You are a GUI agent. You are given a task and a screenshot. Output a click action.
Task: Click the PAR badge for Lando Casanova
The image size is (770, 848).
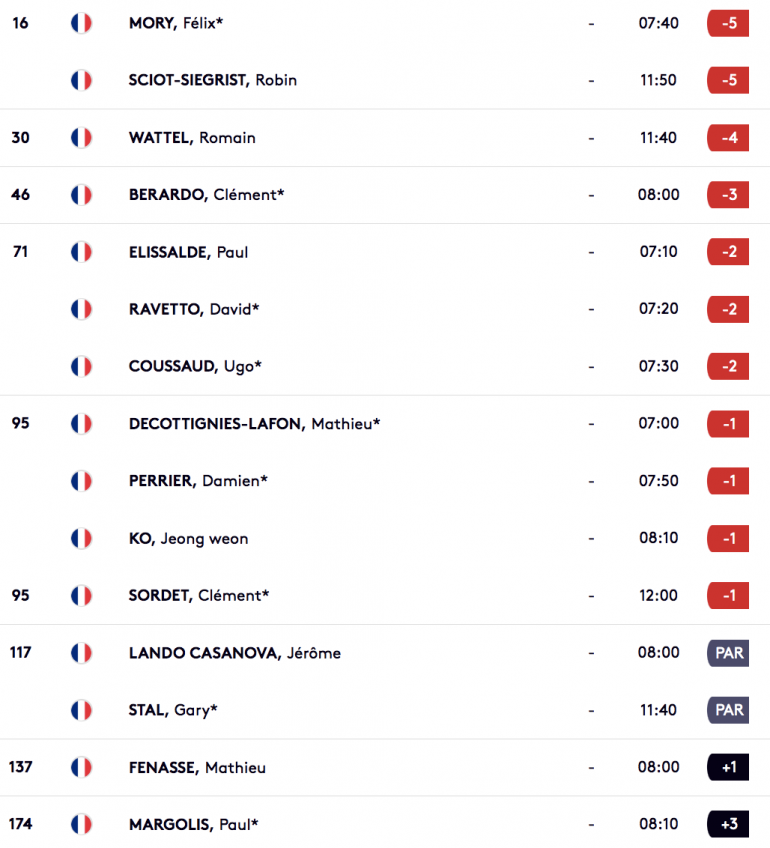(x=728, y=653)
